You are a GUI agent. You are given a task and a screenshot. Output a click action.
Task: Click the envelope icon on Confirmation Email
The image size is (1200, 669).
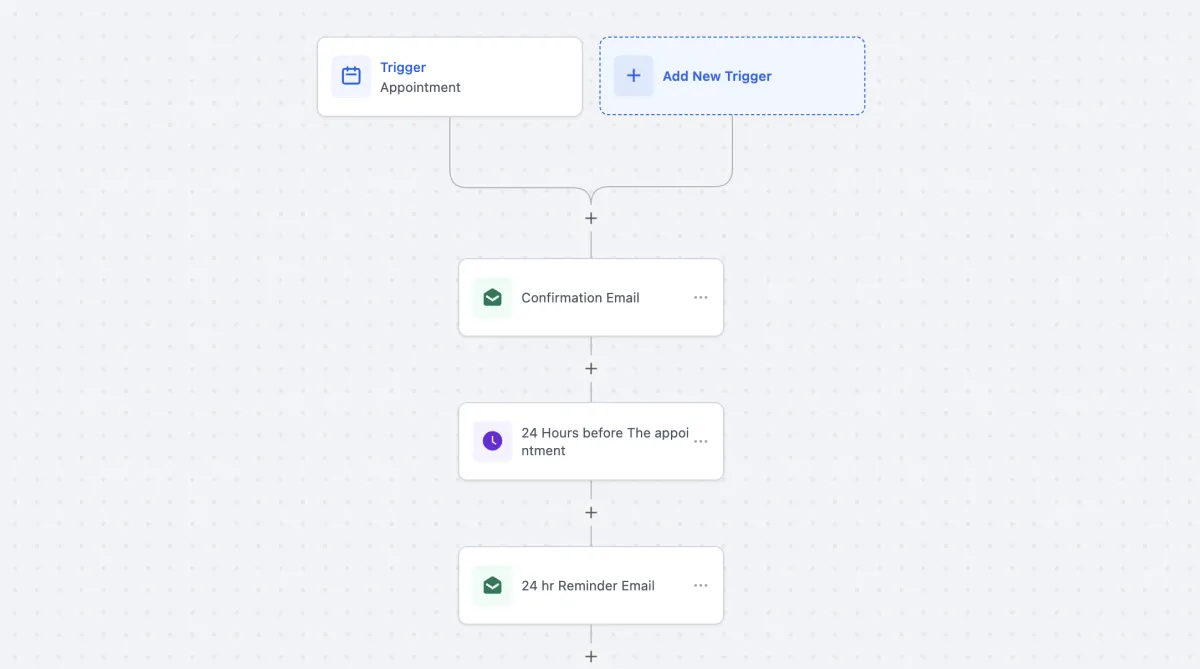[x=492, y=298]
